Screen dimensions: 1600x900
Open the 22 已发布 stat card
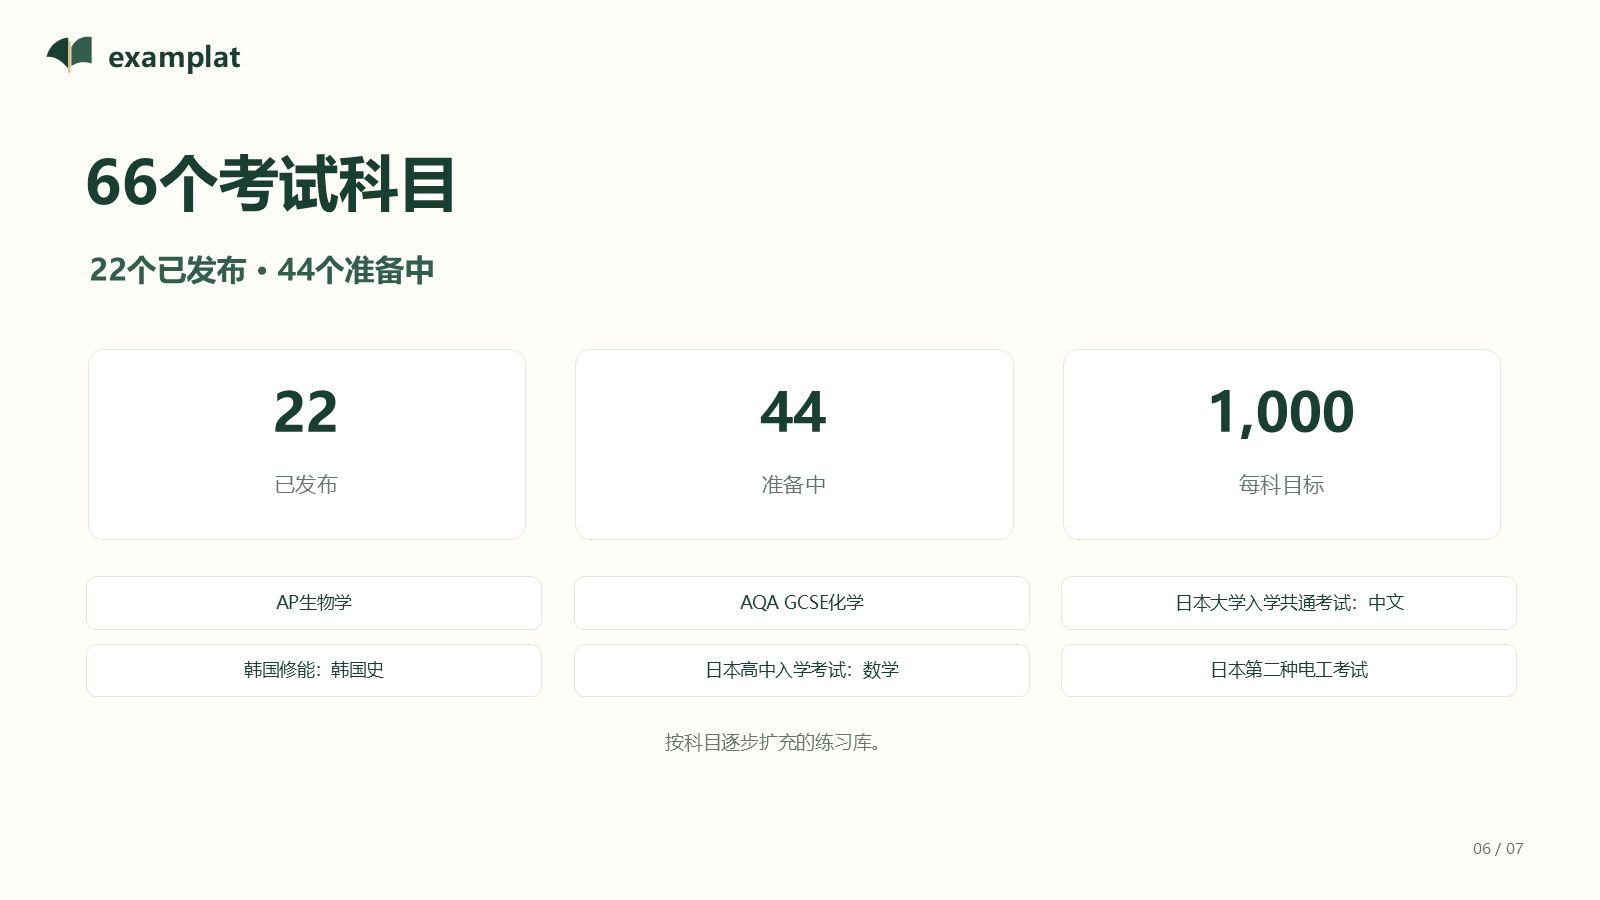pos(307,444)
